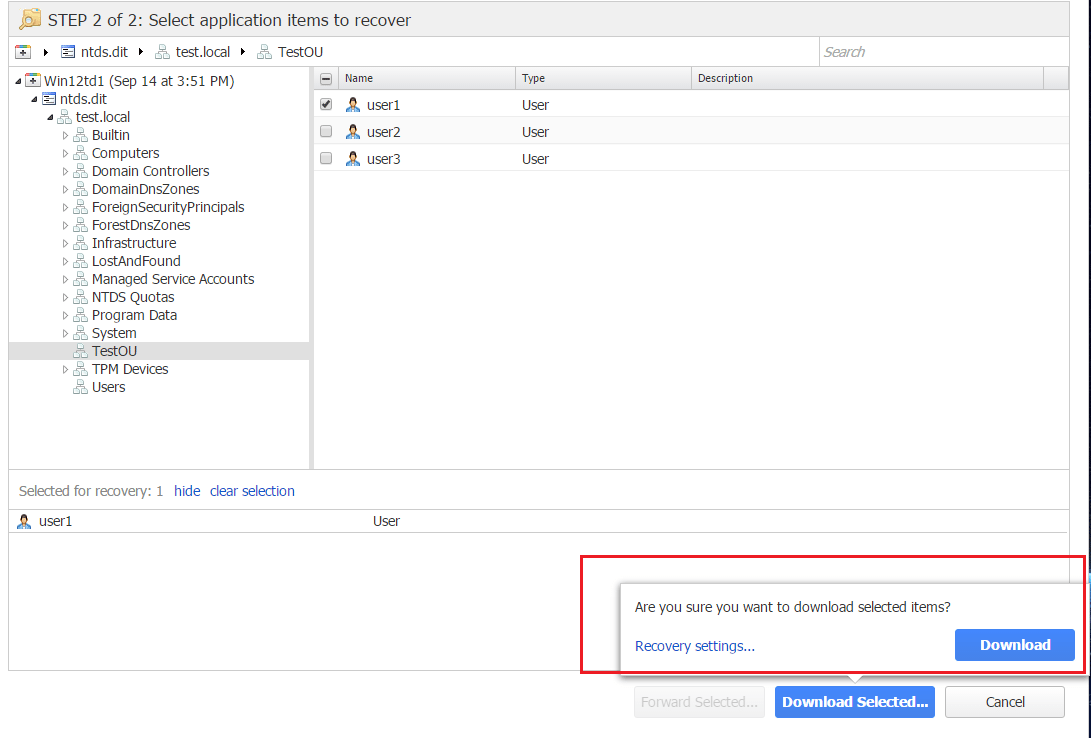Click the Users container icon in tree
Screen dimensions: 1091x738
point(81,387)
